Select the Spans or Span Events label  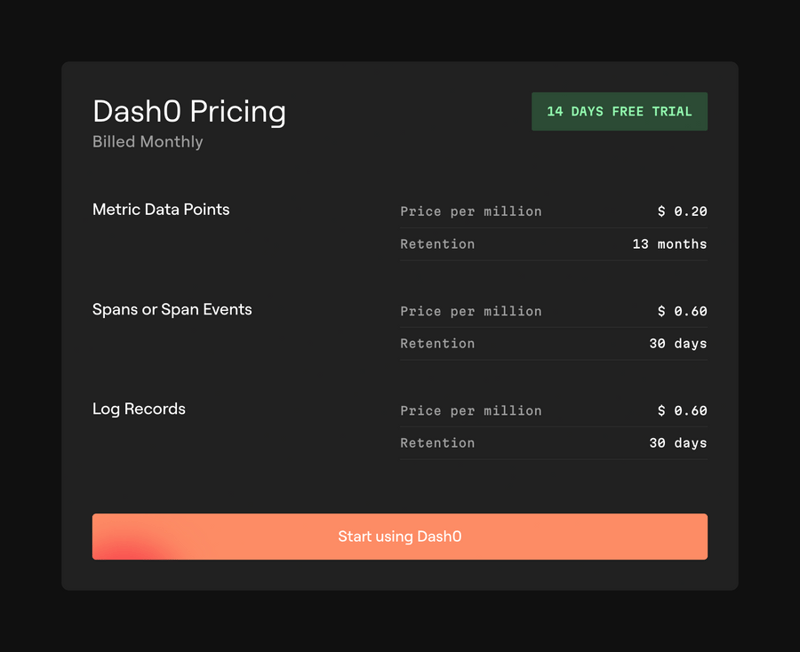point(172,309)
